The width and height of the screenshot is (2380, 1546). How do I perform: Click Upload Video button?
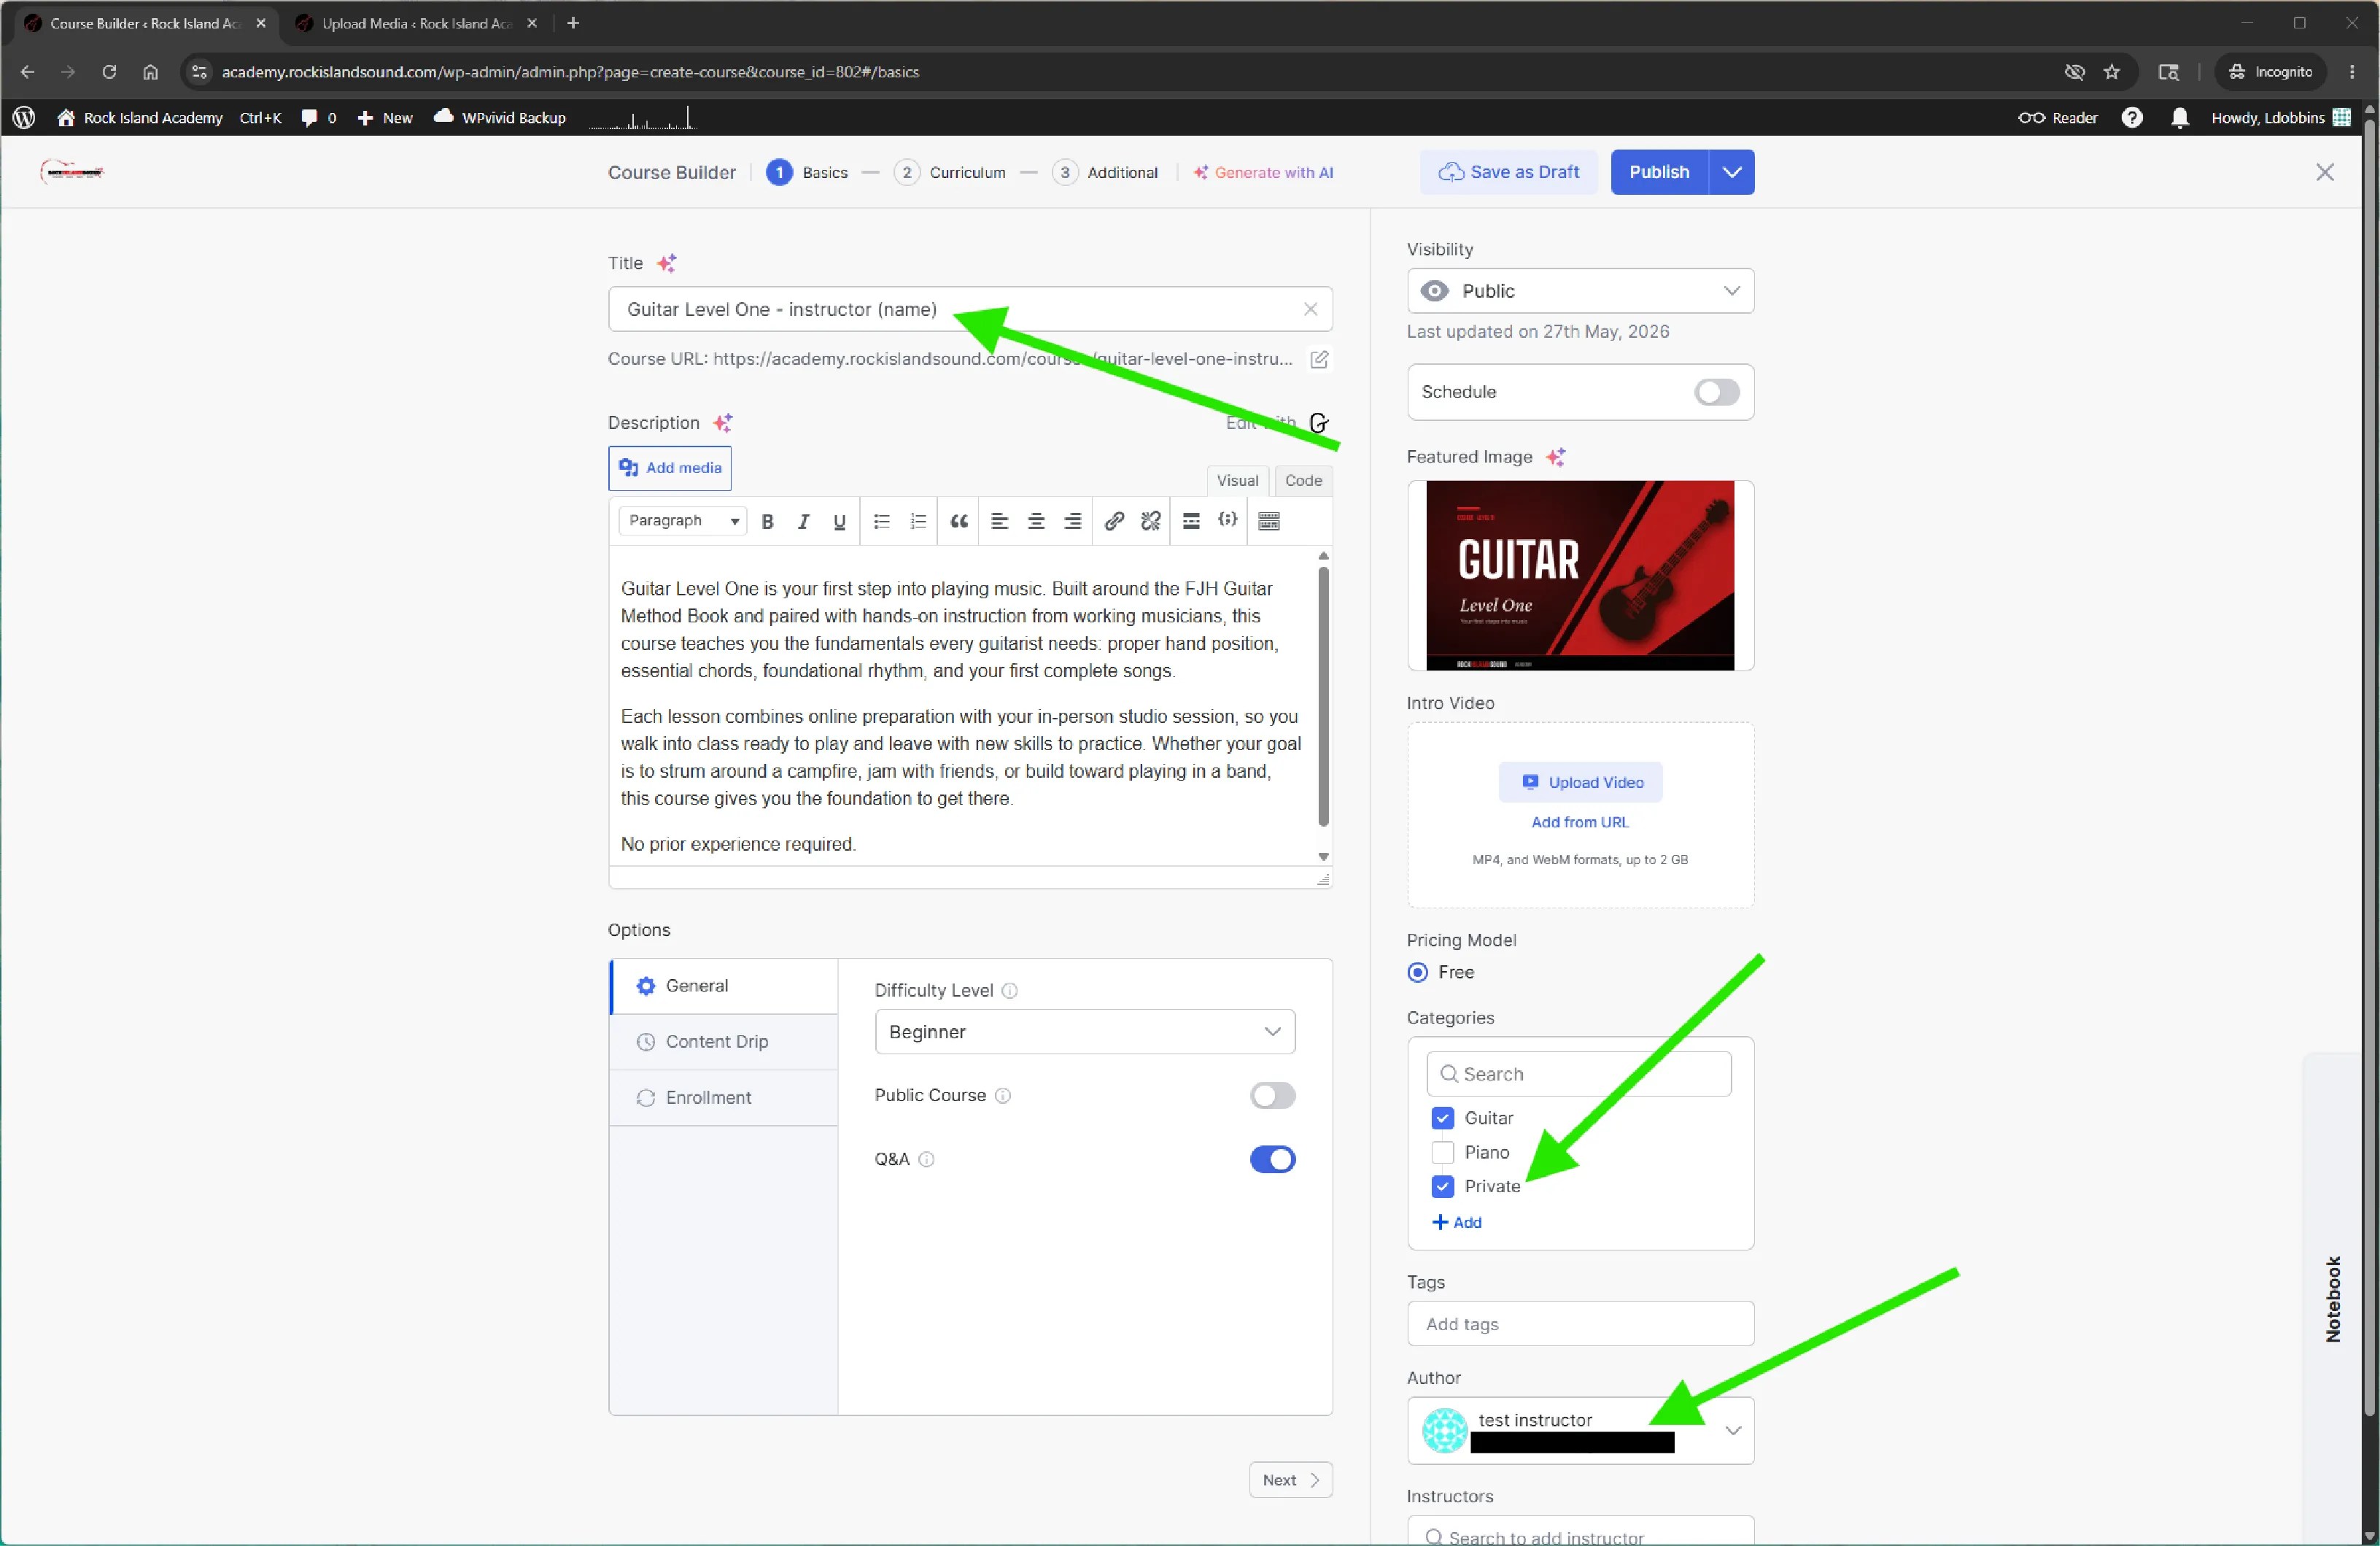(x=1580, y=782)
